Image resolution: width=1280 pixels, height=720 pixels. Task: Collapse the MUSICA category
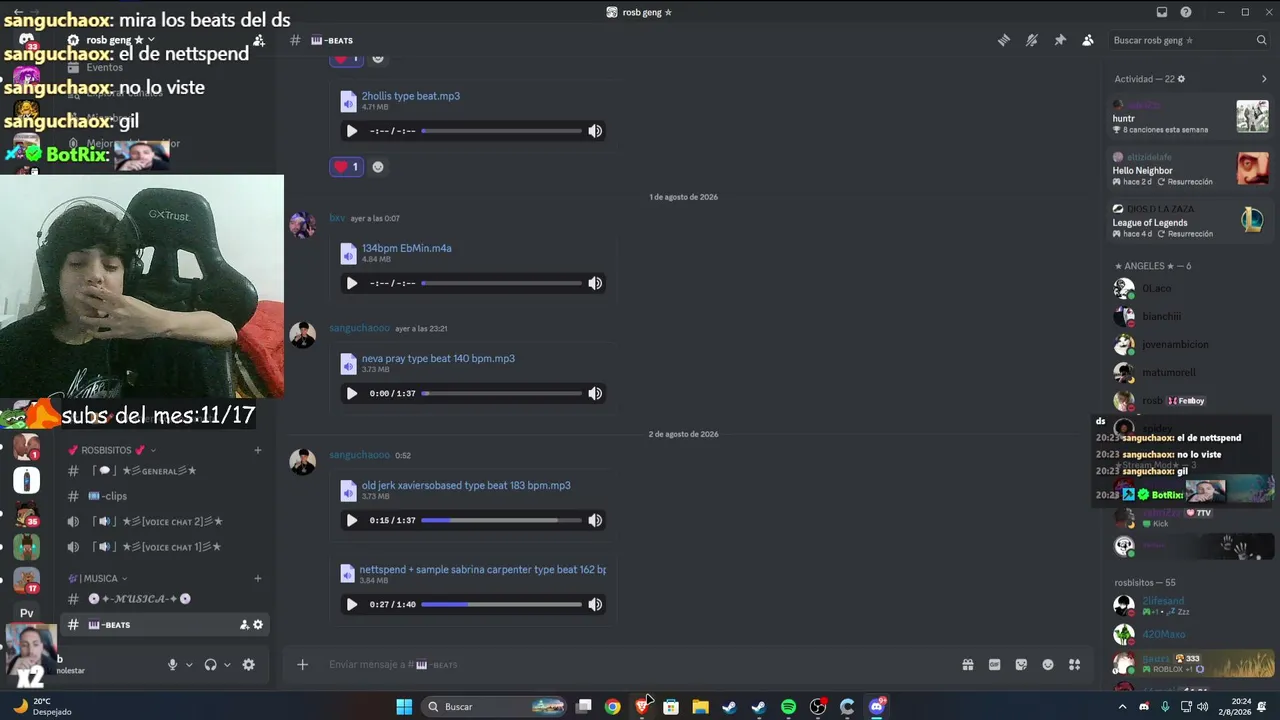pyautogui.click(x=98, y=578)
